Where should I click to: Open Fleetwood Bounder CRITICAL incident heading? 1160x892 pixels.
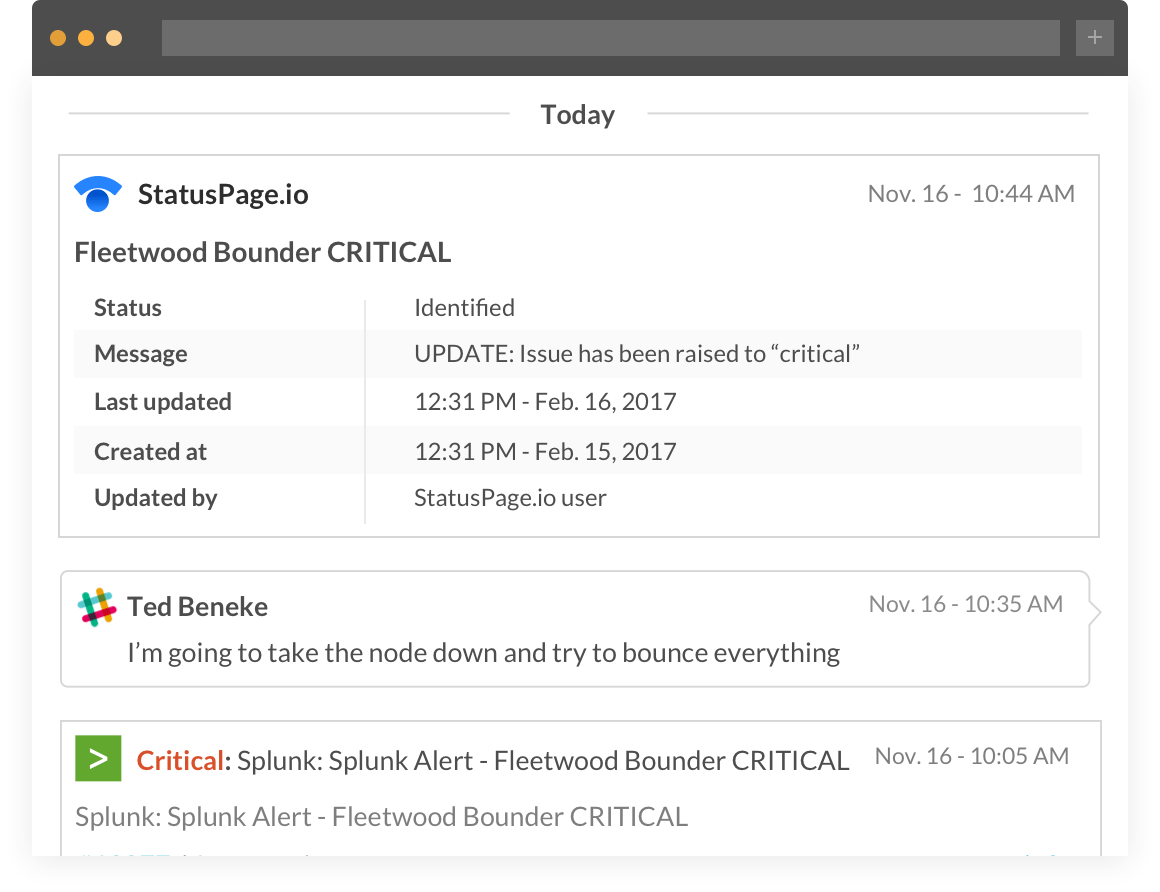point(263,252)
